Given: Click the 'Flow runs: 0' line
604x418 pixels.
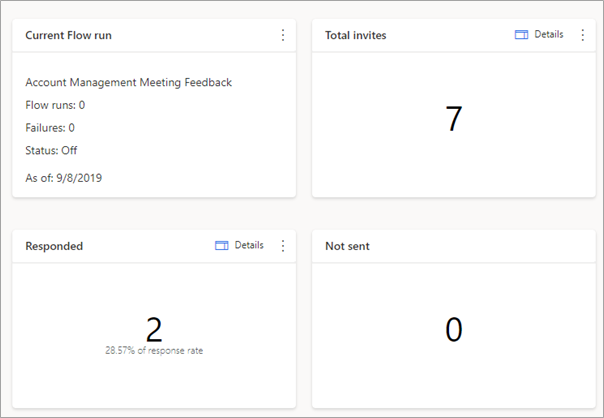Looking at the screenshot, I should (x=55, y=105).
